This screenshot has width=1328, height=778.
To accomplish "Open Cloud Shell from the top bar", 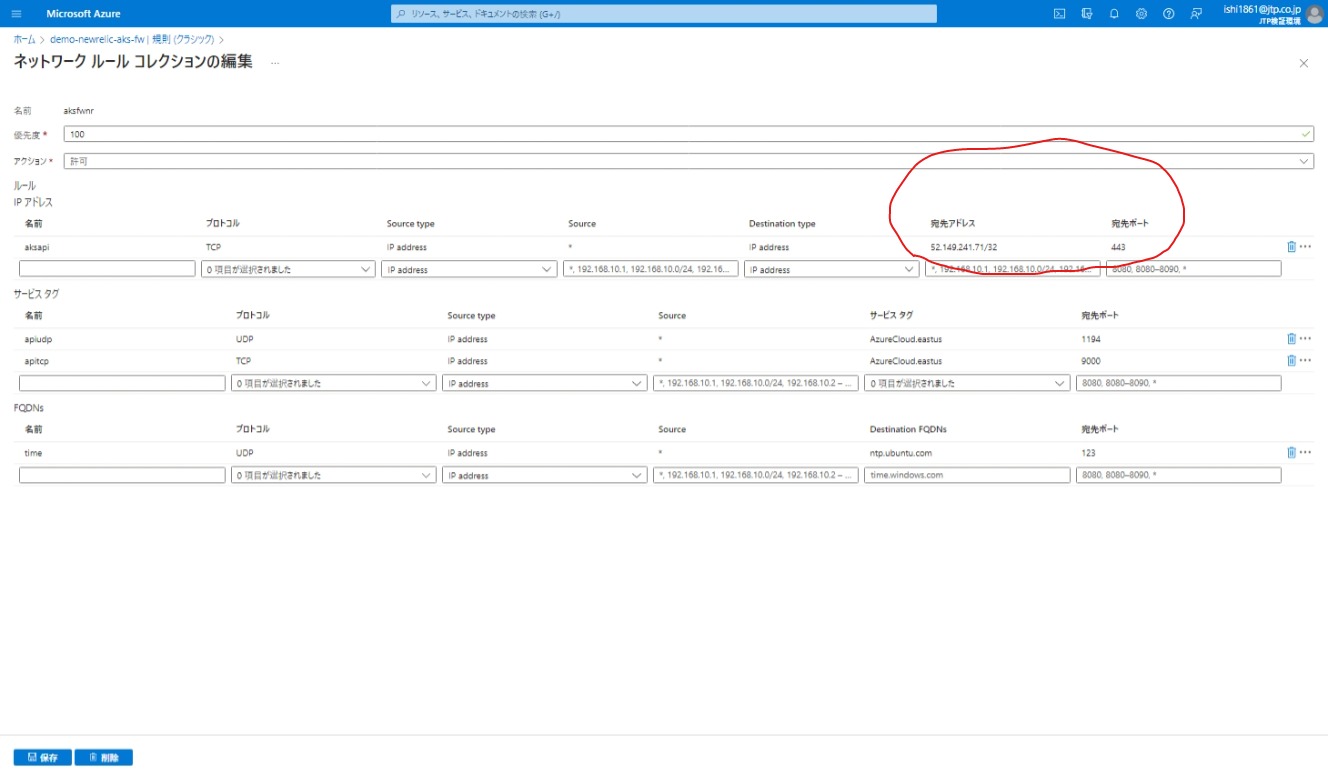I will point(1059,14).
